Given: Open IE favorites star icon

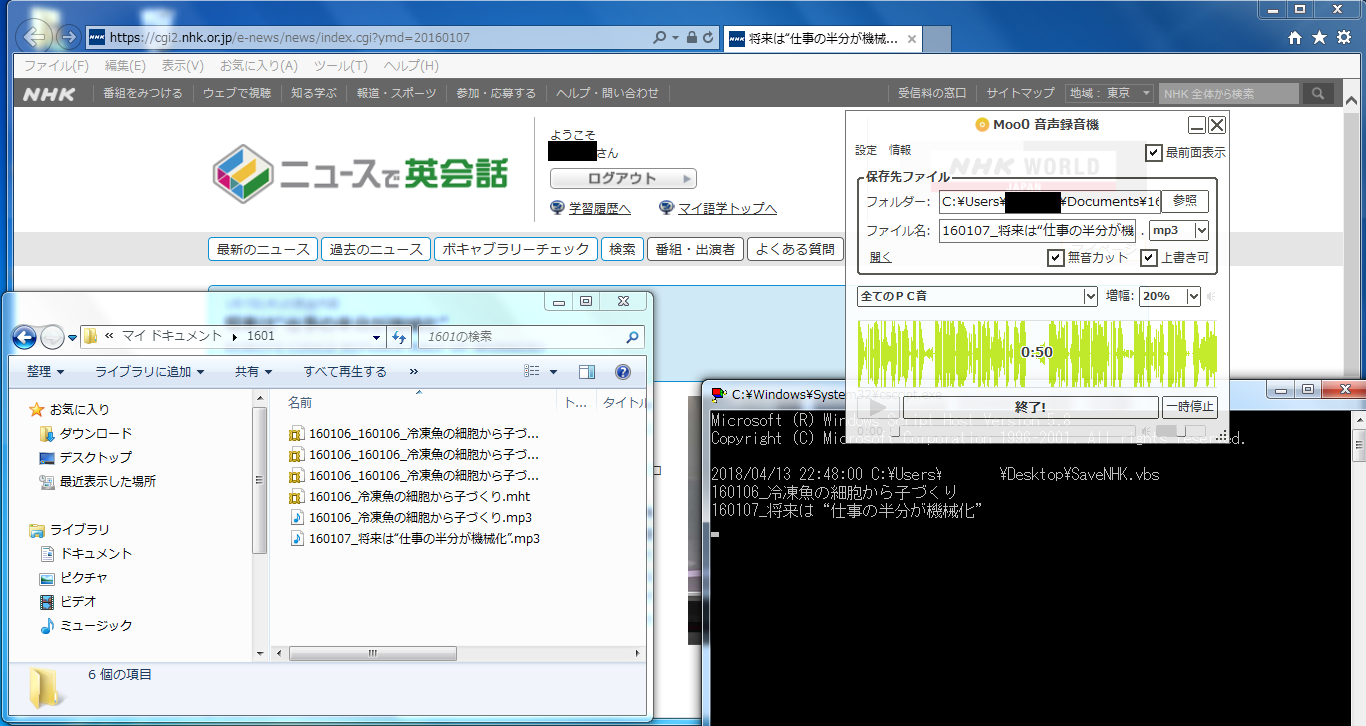Looking at the screenshot, I should point(1319,37).
